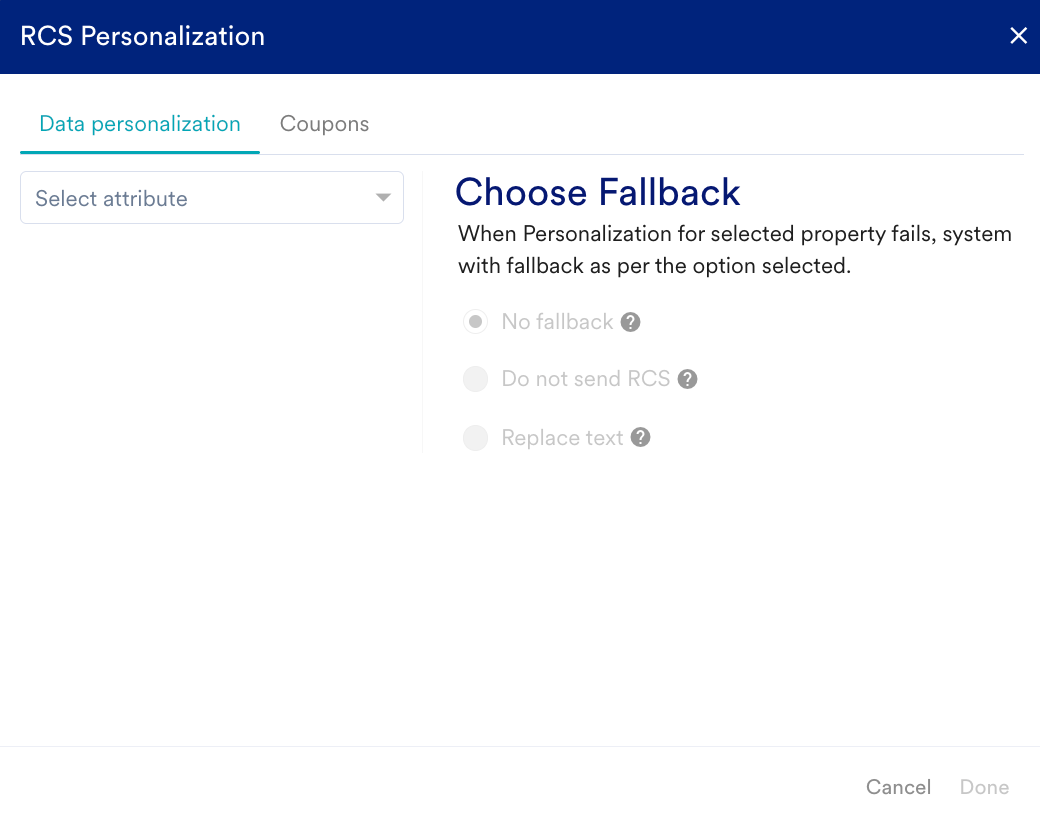Click the "Do not send RCS" label text
The width and height of the screenshot is (1040, 820).
tap(585, 380)
